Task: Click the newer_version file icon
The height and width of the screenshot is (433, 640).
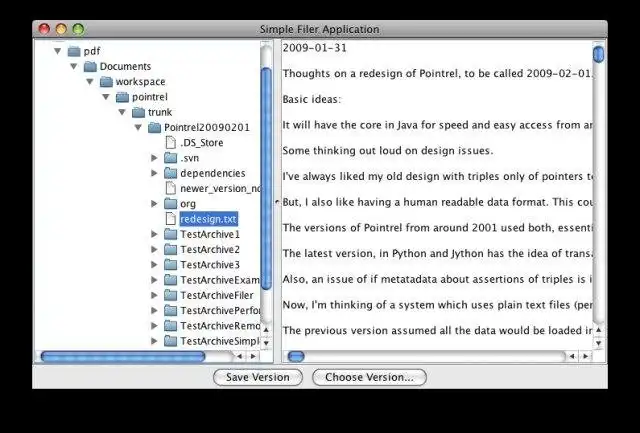Action: pyautogui.click(x=171, y=189)
